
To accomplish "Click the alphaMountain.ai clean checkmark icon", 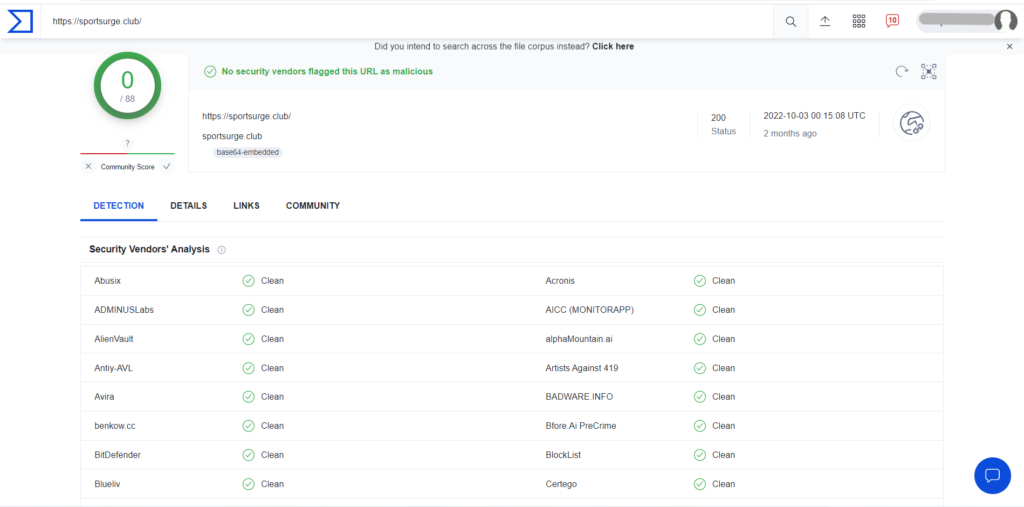I will coord(699,339).
